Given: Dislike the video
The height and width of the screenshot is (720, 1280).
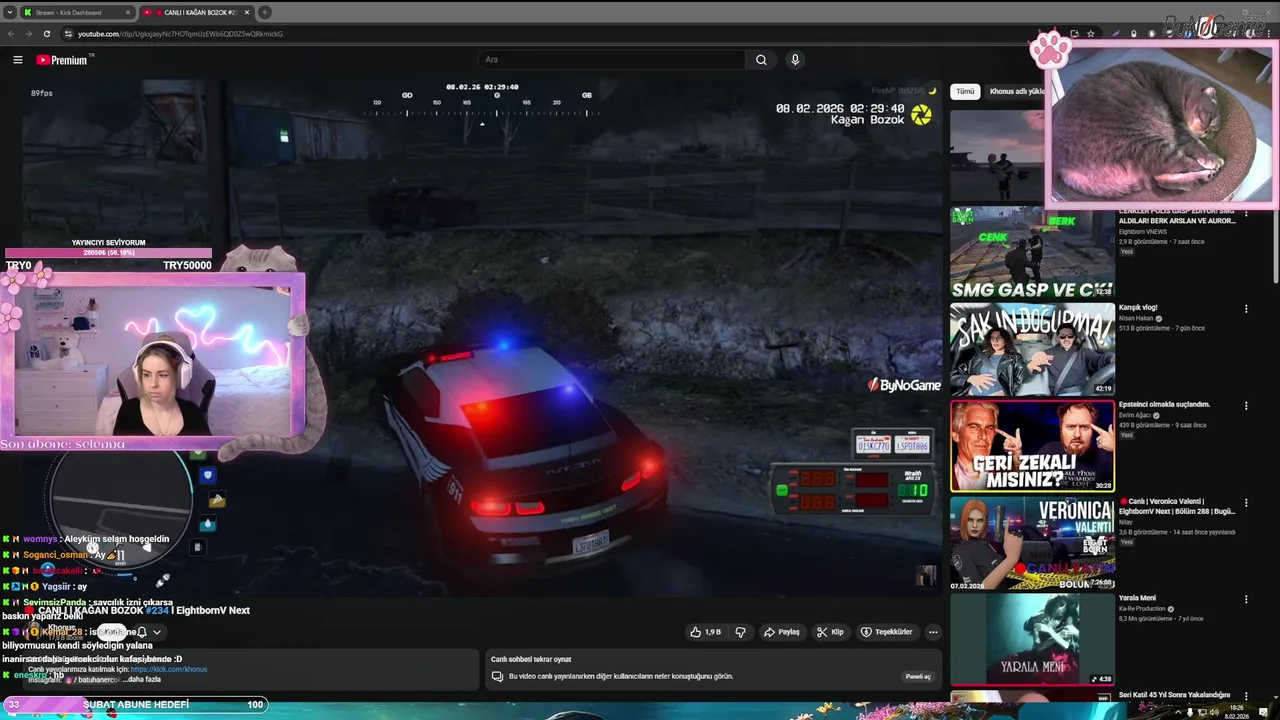Looking at the screenshot, I should tap(741, 632).
